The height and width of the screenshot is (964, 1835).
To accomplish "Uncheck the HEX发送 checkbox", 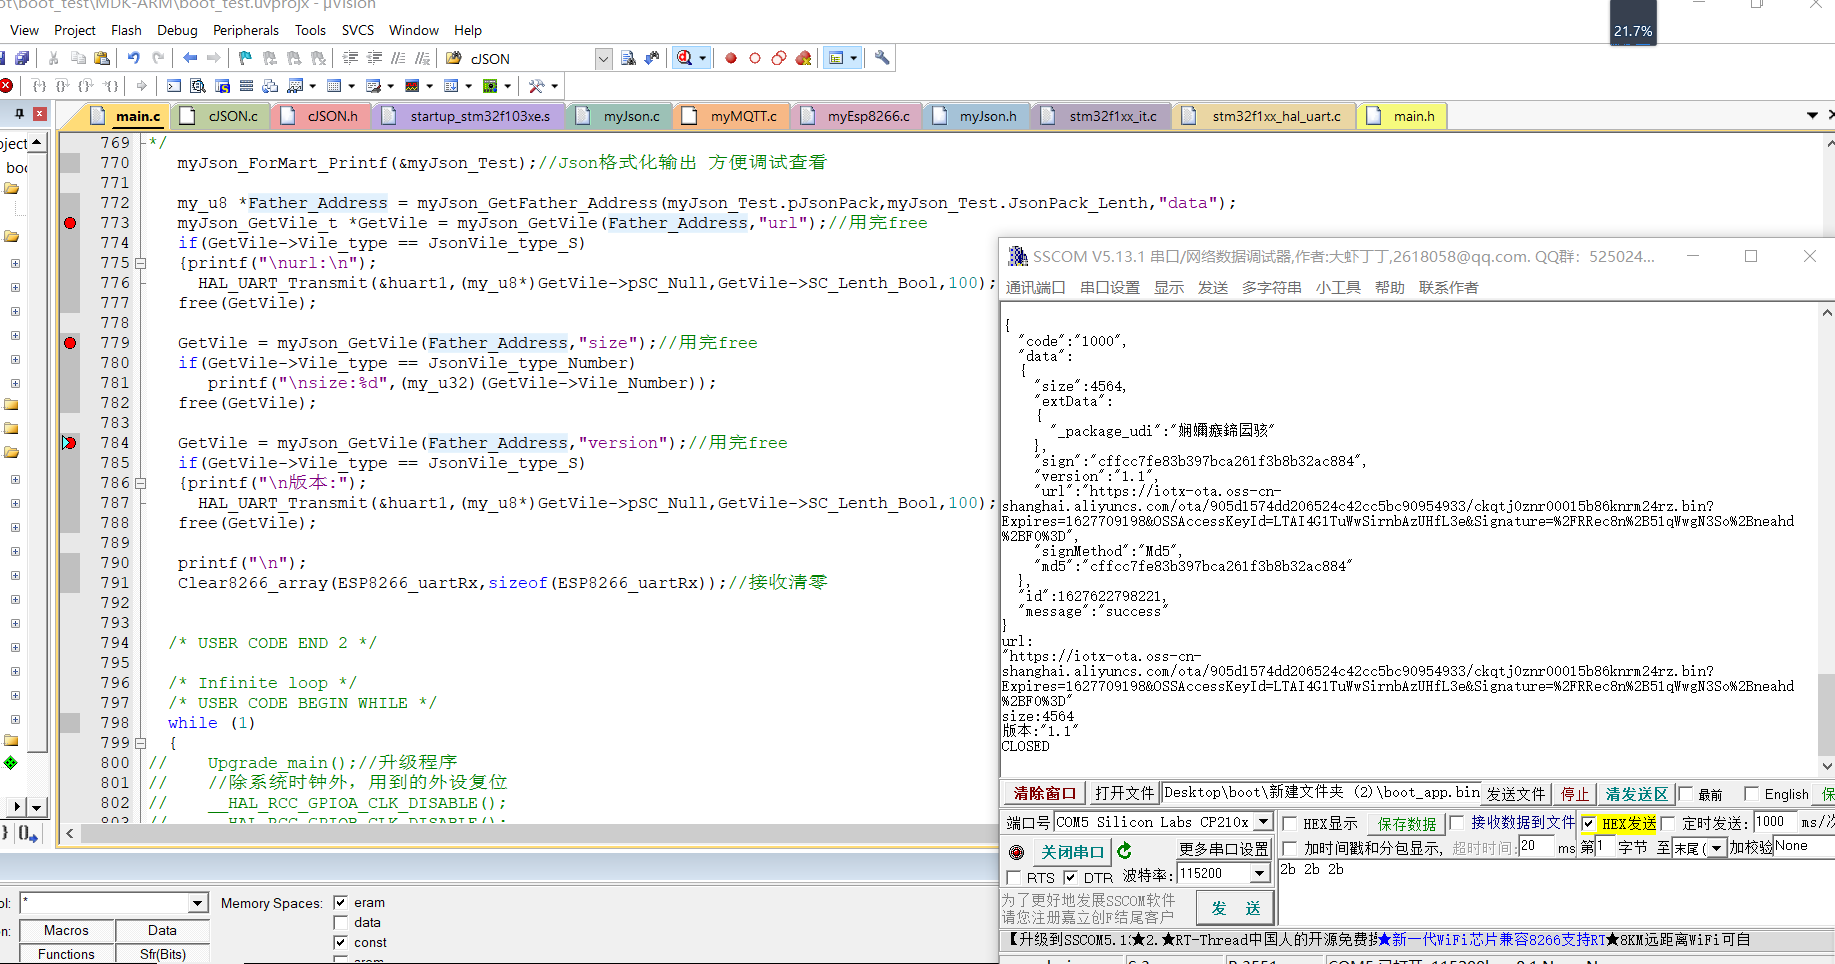I will click(x=1589, y=824).
